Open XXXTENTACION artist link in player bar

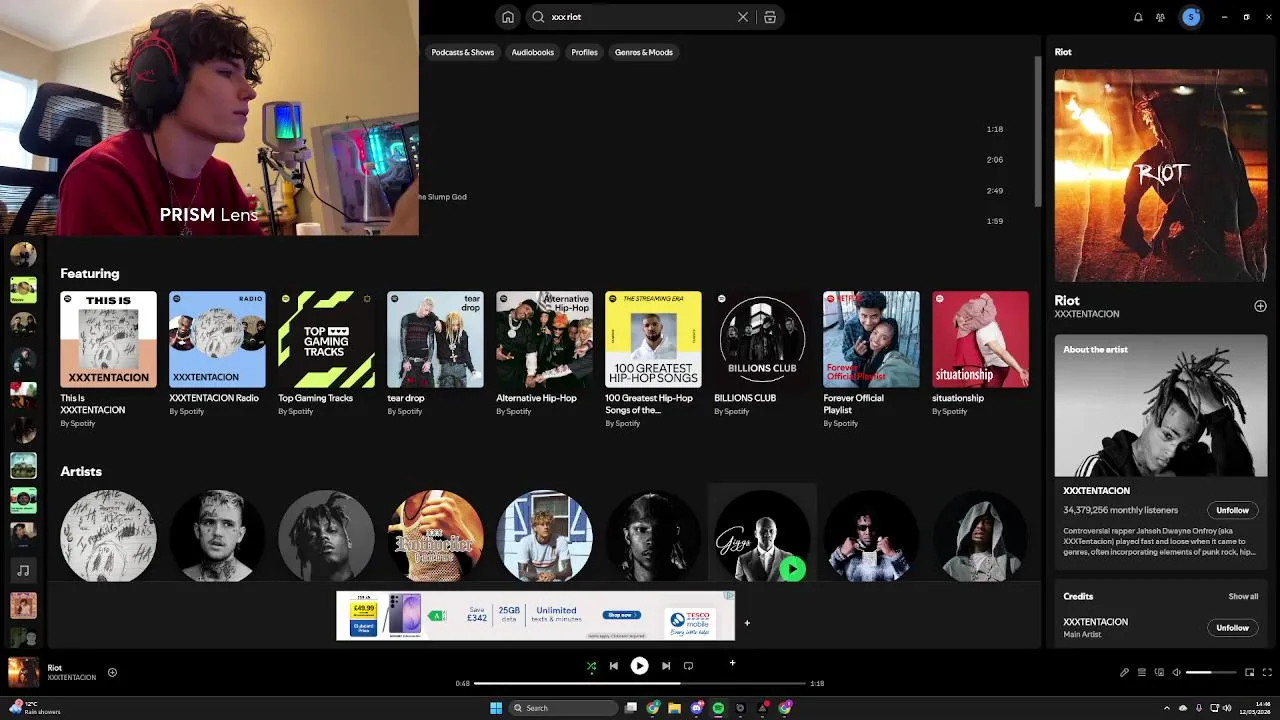72,678
